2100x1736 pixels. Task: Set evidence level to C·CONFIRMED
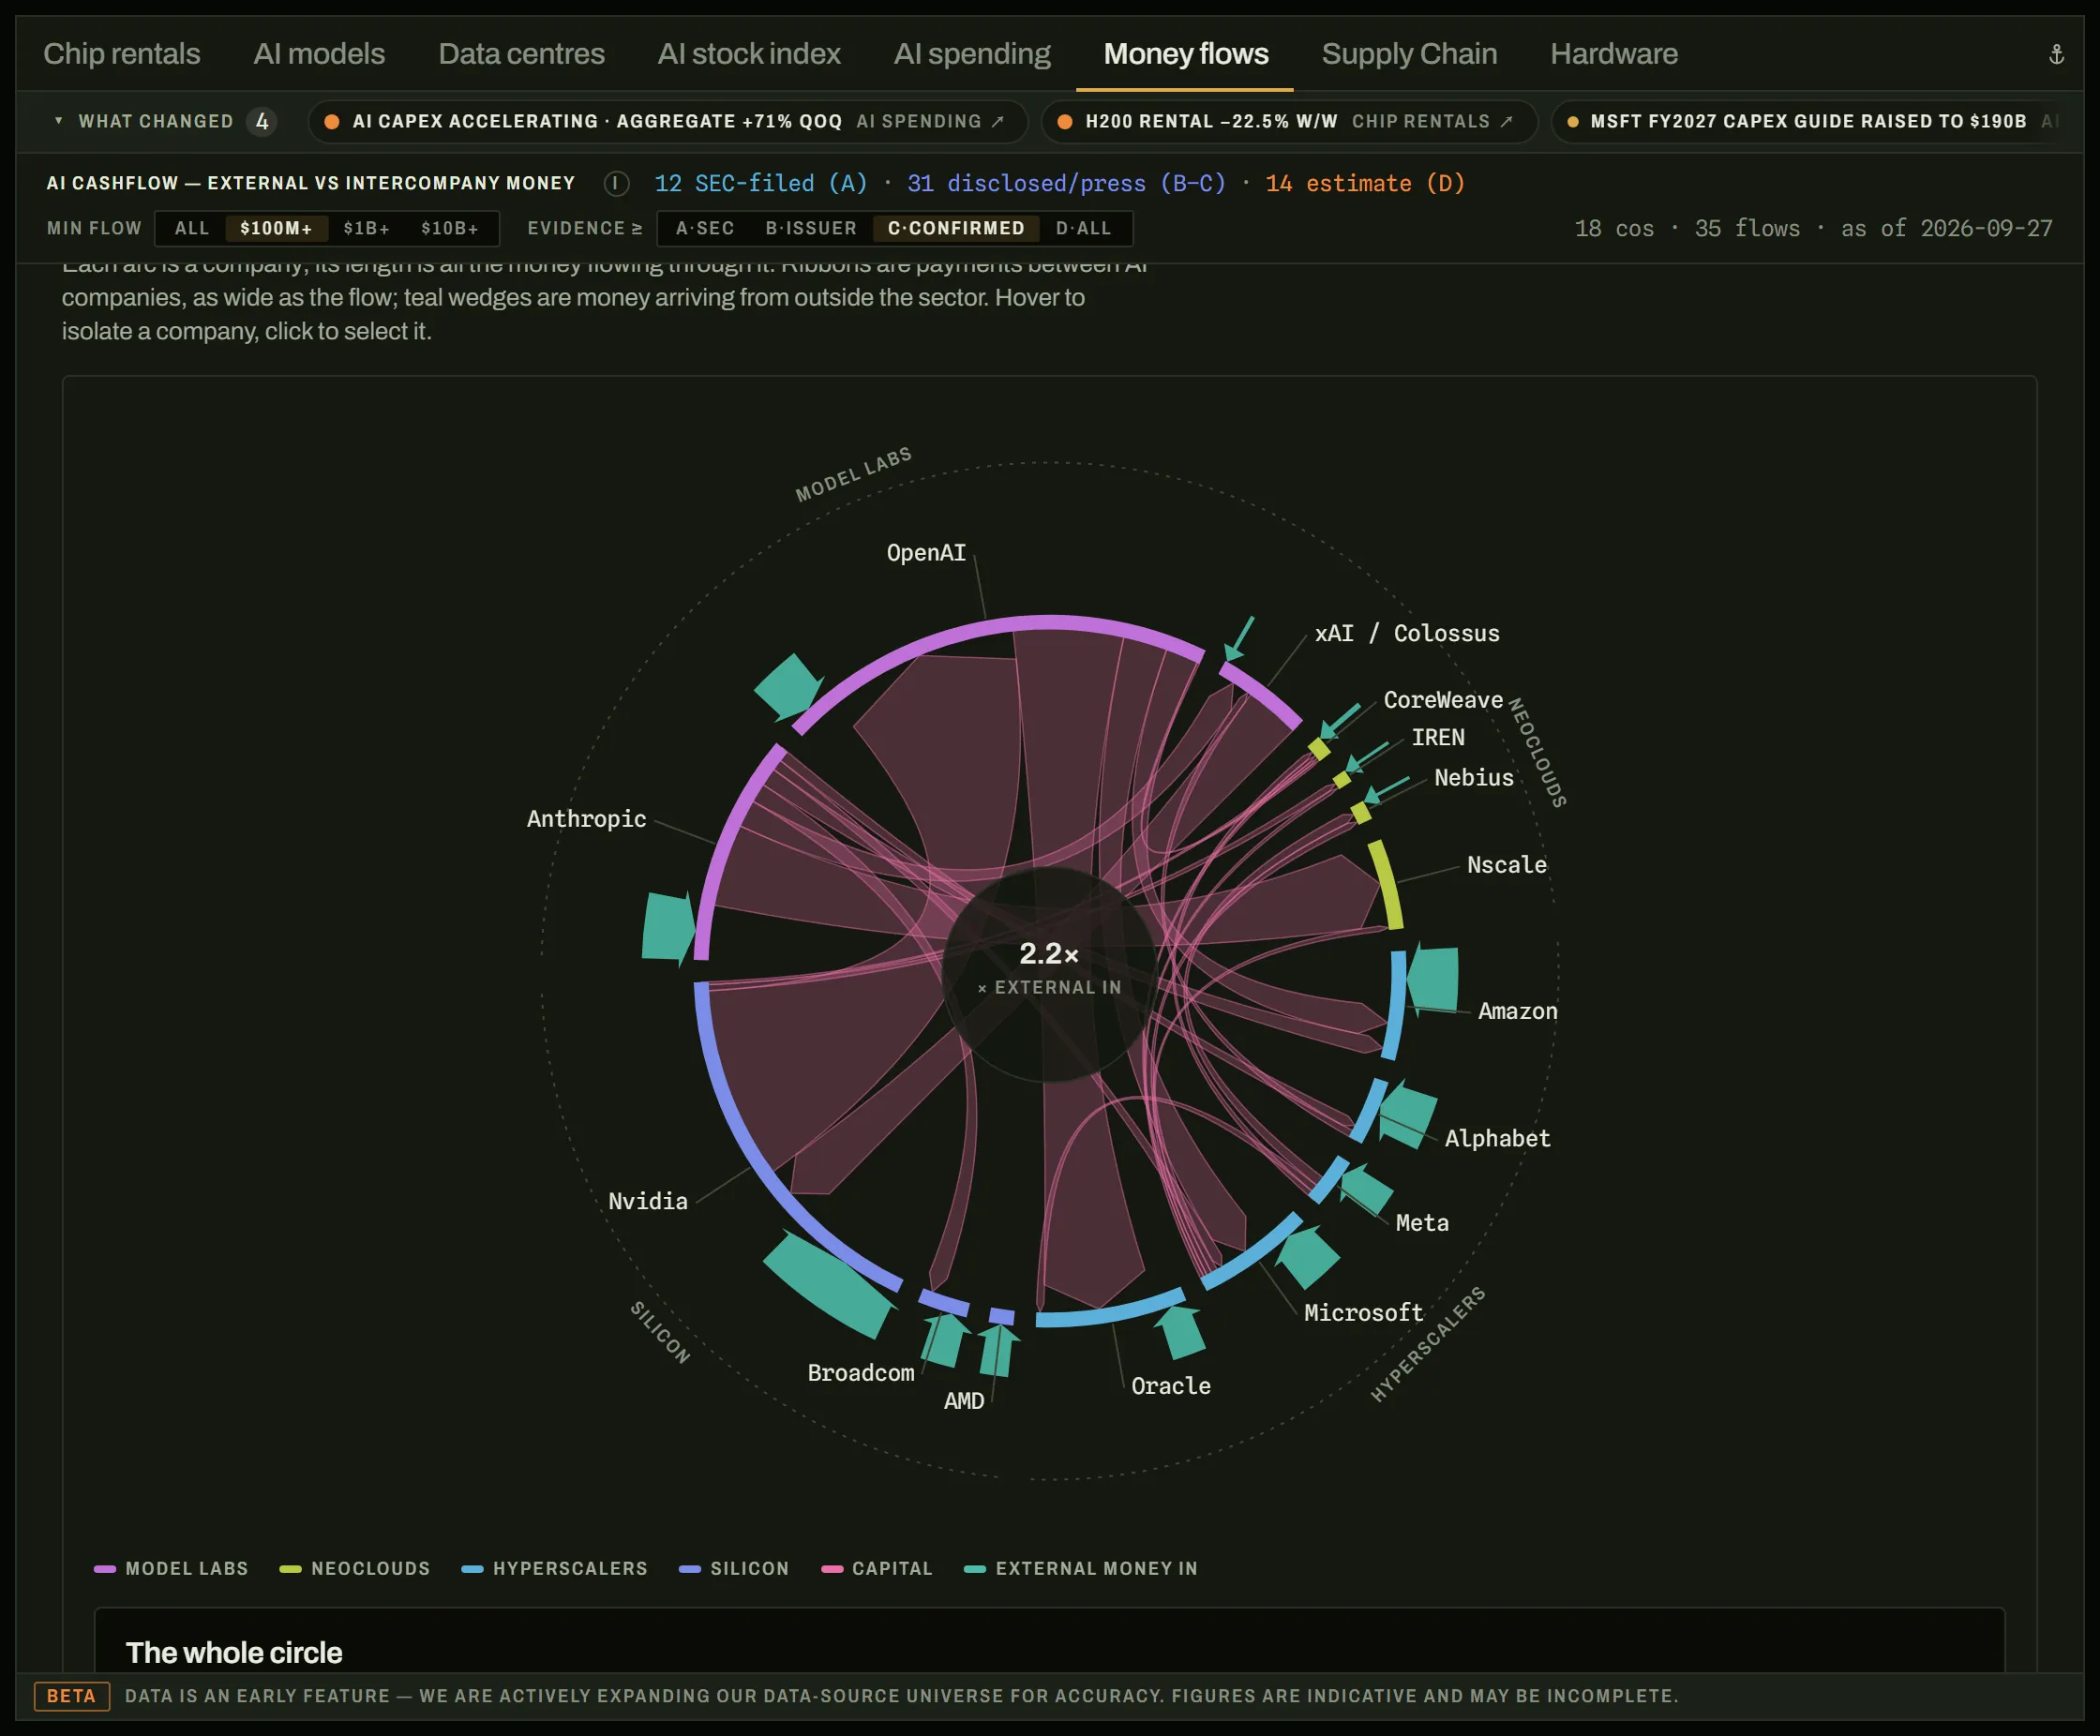coord(956,228)
